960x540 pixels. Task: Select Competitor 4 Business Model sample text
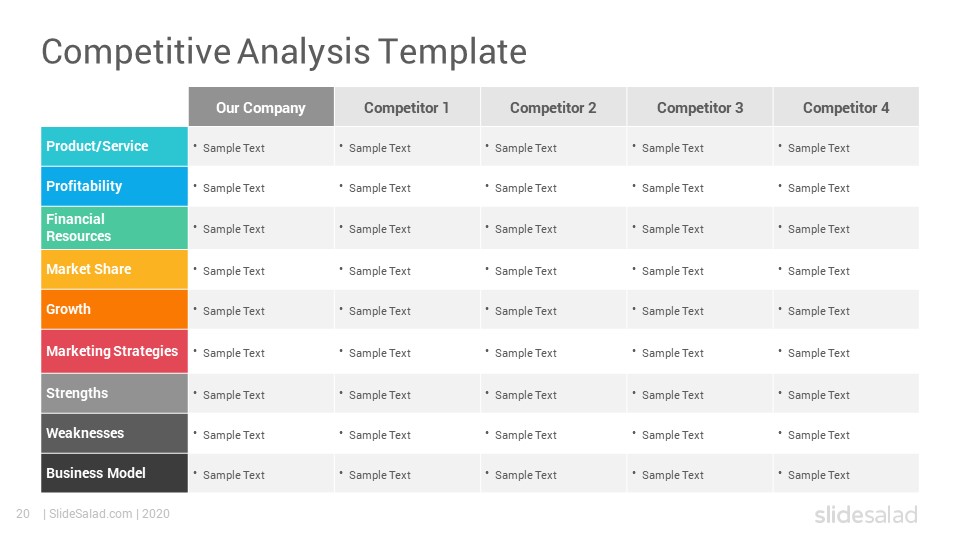point(819,475)
